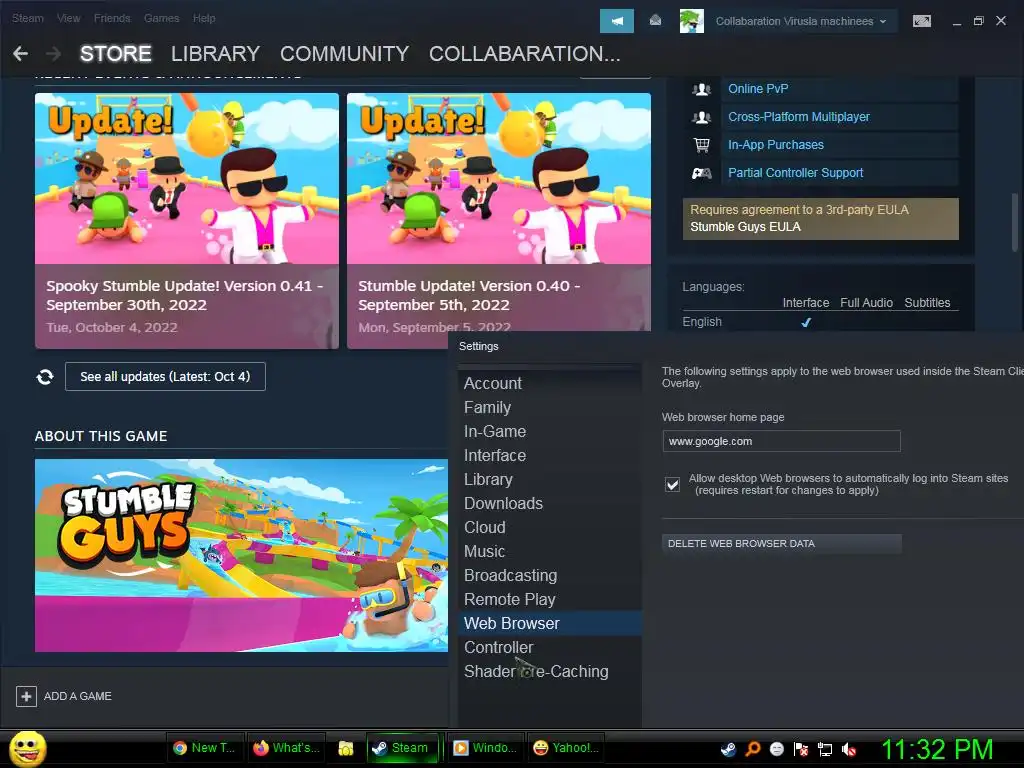Open the Collabaration Virusia machinees account dropdown
Screen dimensions: 1024x768
[x=801, y=21]
